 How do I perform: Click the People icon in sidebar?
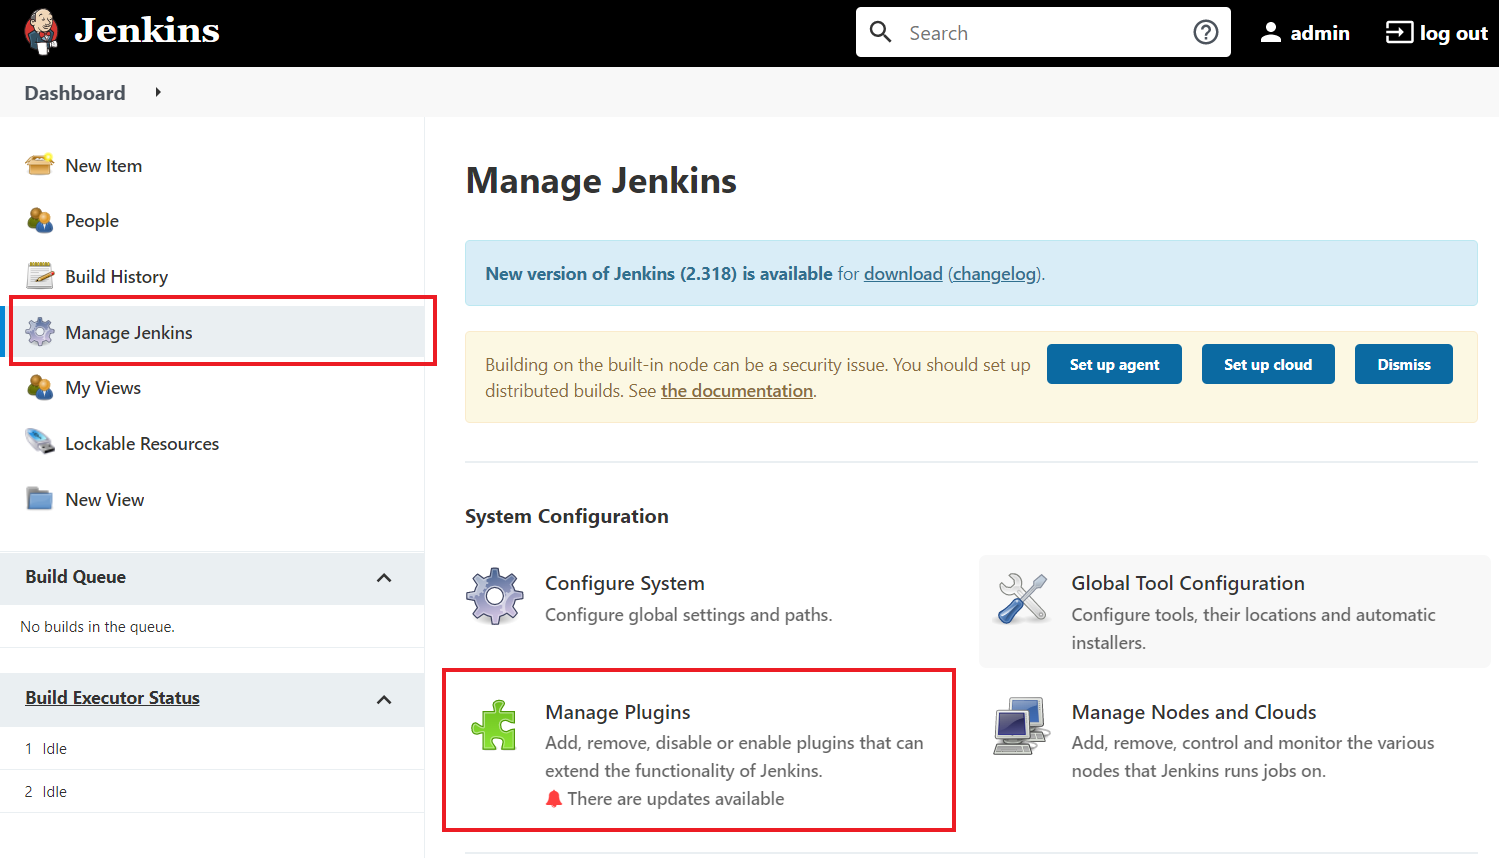coord(40,220)
